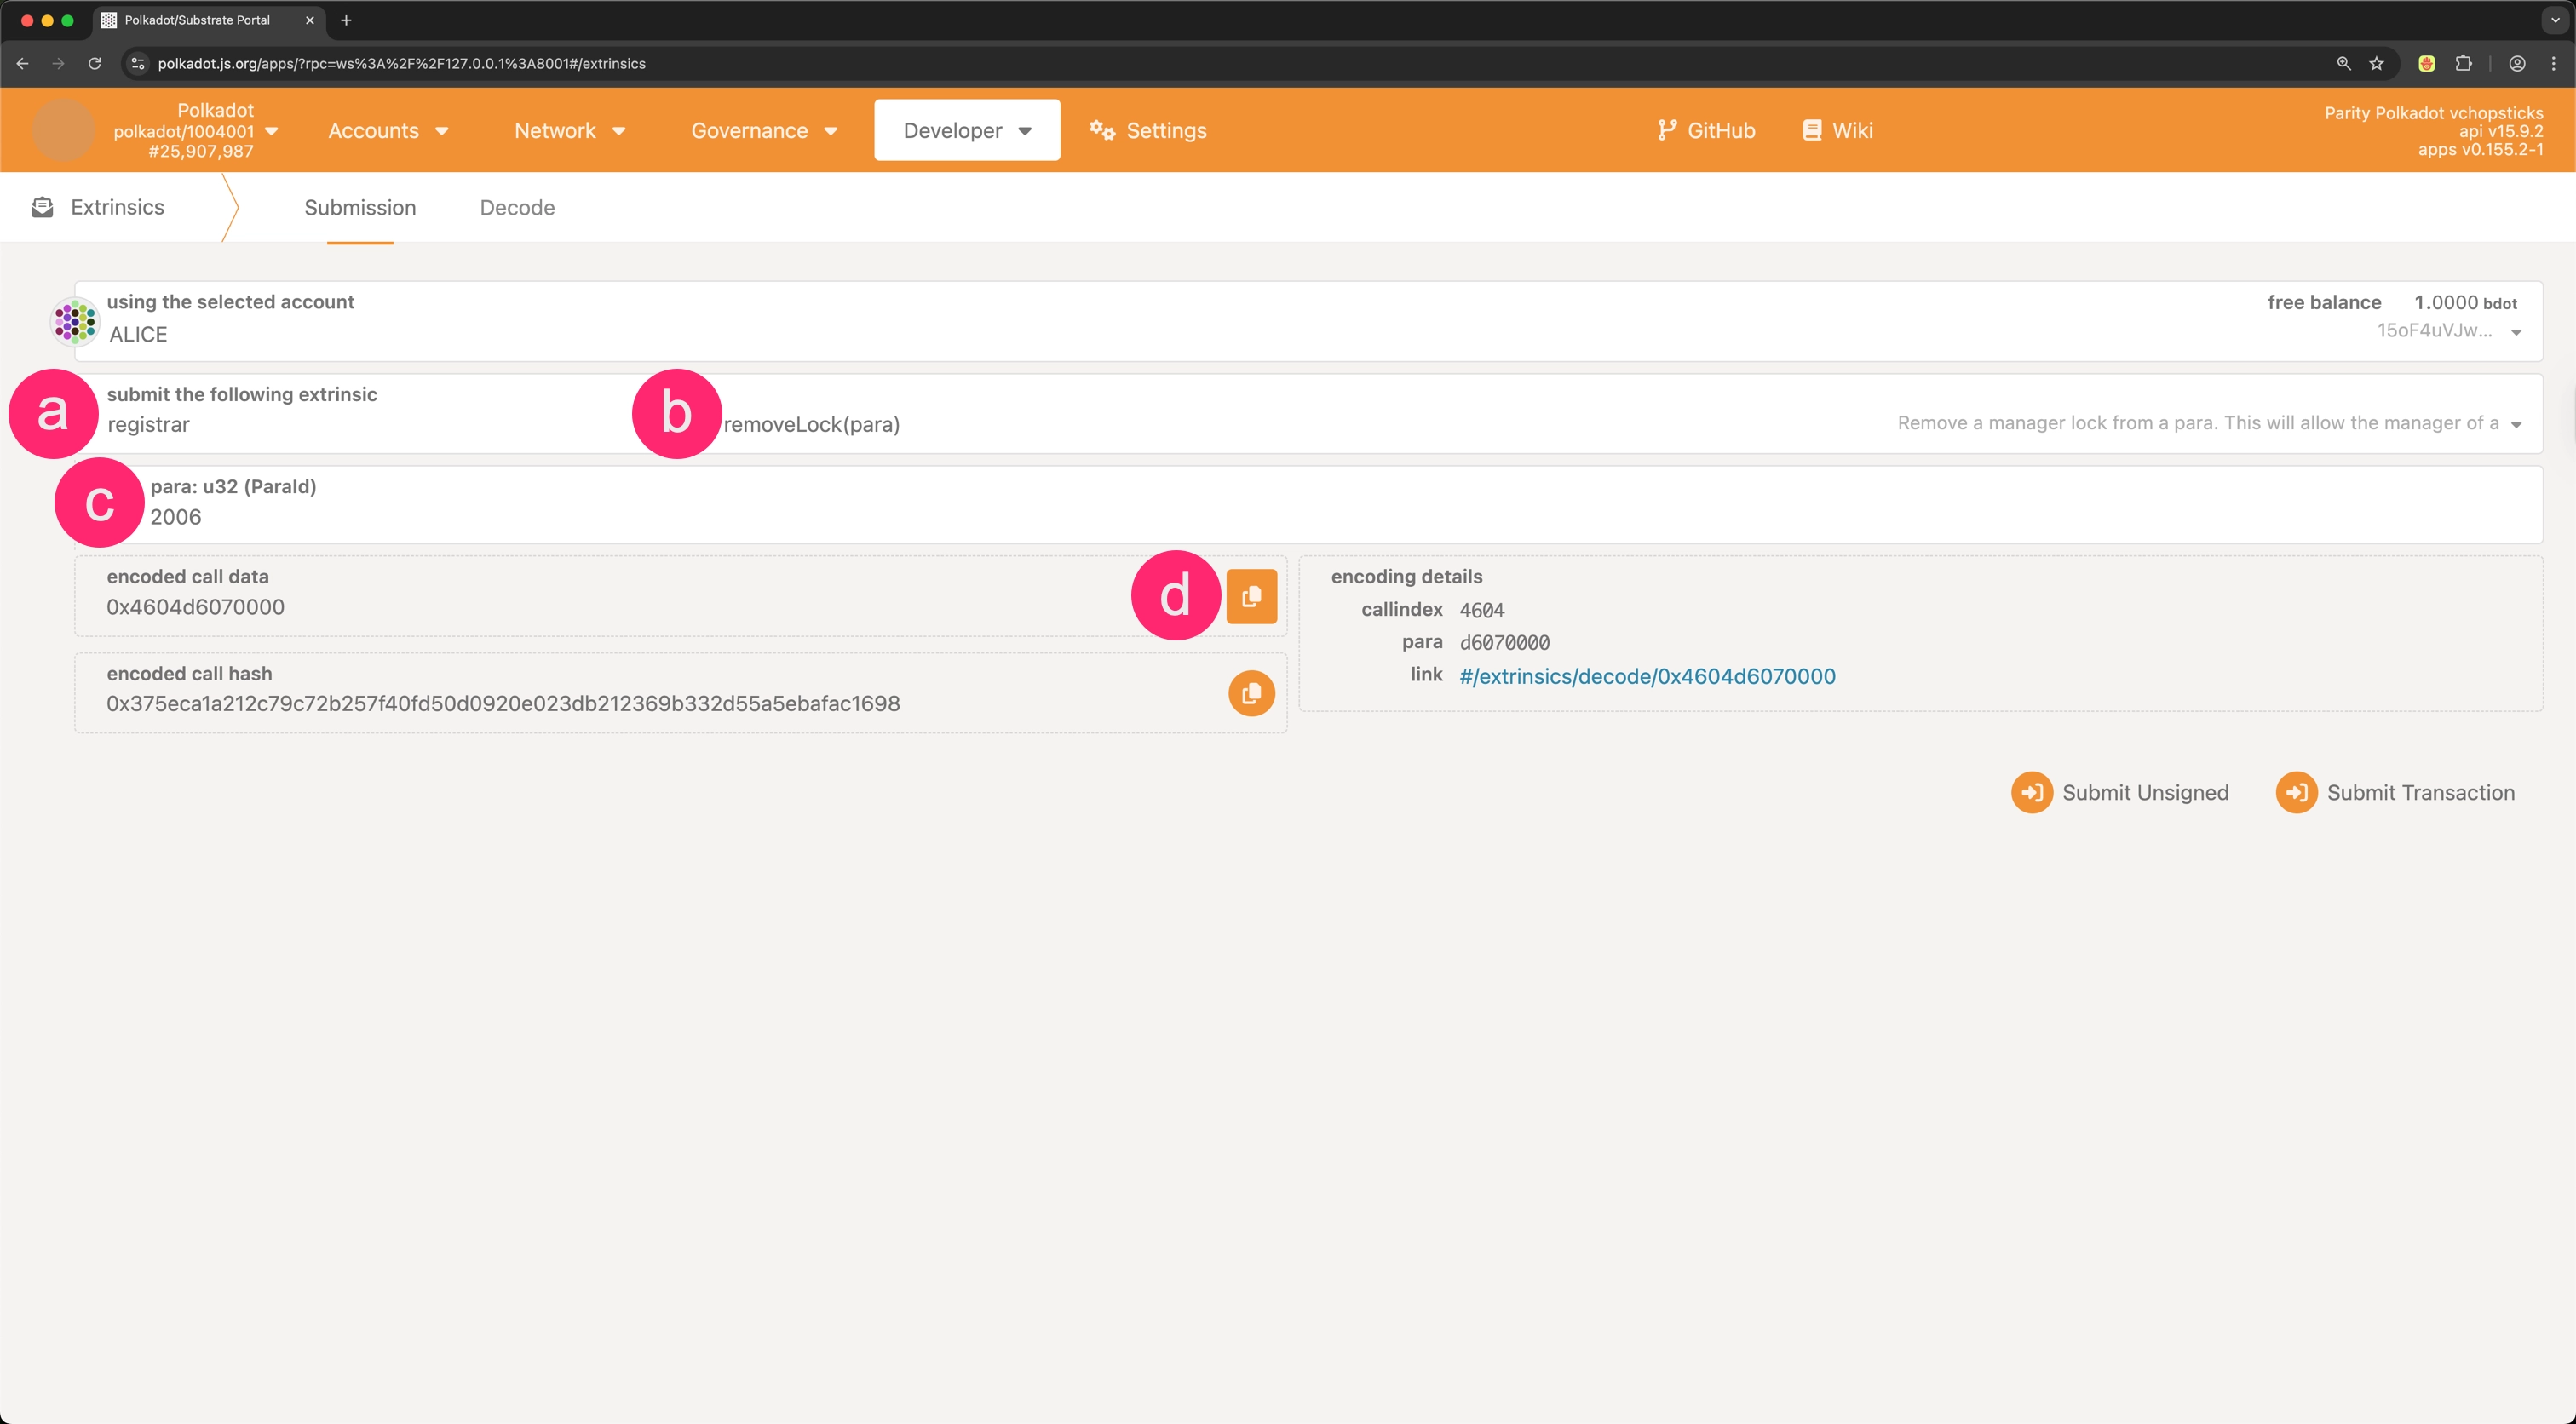Click the Settings gears icon
2576x1424 pixels.
1102,130
